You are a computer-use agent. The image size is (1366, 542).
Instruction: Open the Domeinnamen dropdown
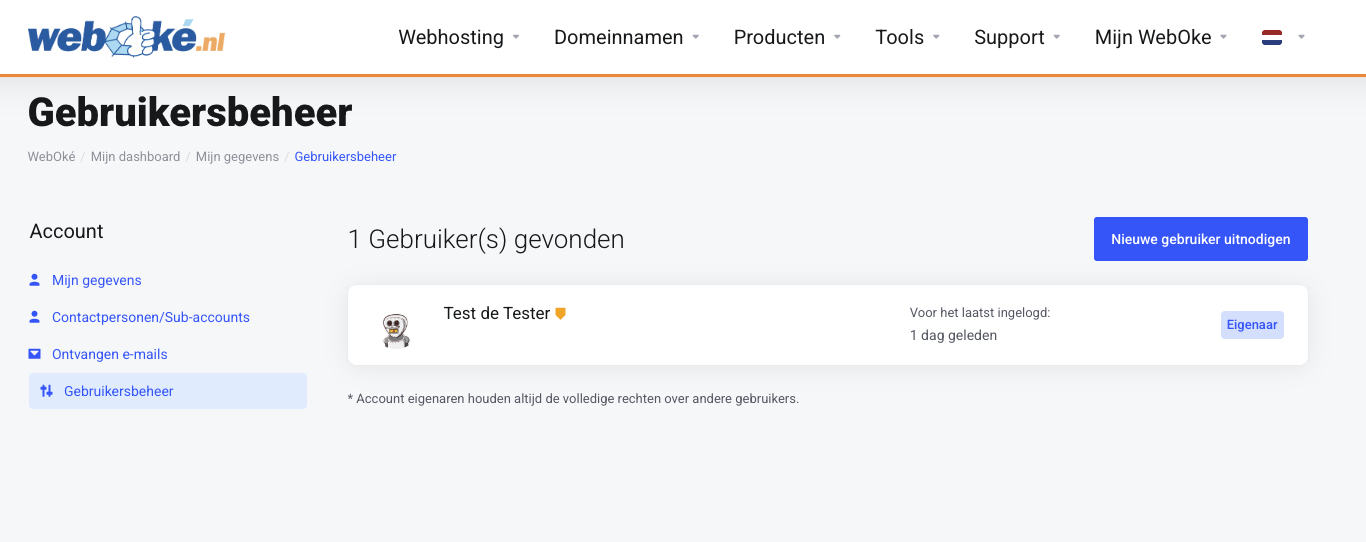pyautogui.click(x=626, y=37)
